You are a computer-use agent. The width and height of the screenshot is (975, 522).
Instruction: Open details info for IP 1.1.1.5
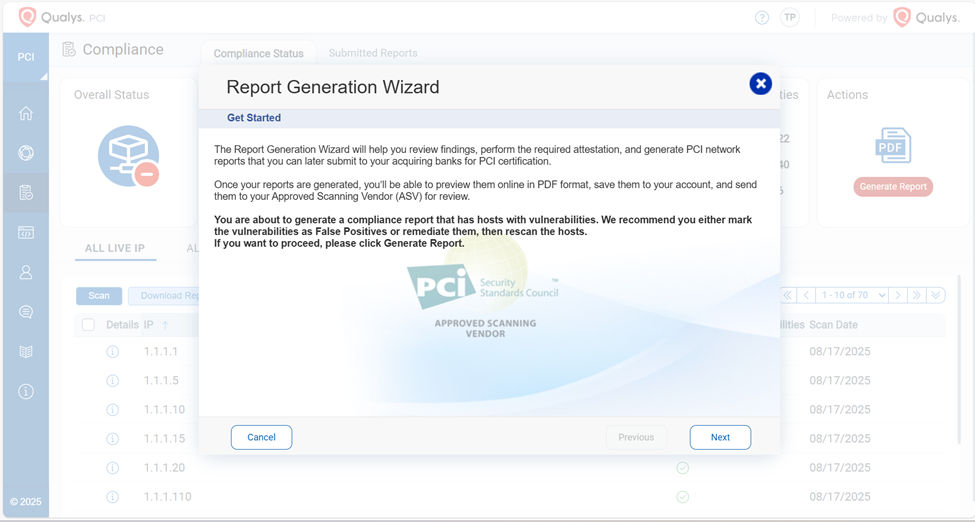click(x=113, y=380)
